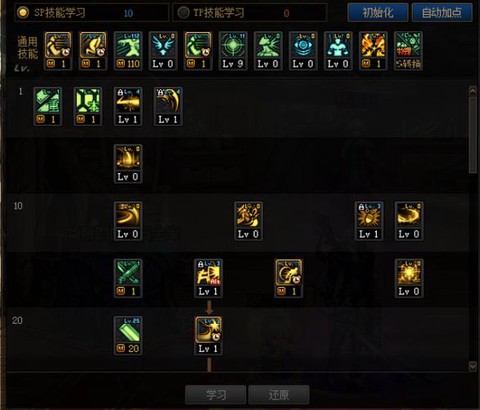480x410 pixels.
Task: Select the SP技能学习 radio button
Action: (x=23, y=13)
